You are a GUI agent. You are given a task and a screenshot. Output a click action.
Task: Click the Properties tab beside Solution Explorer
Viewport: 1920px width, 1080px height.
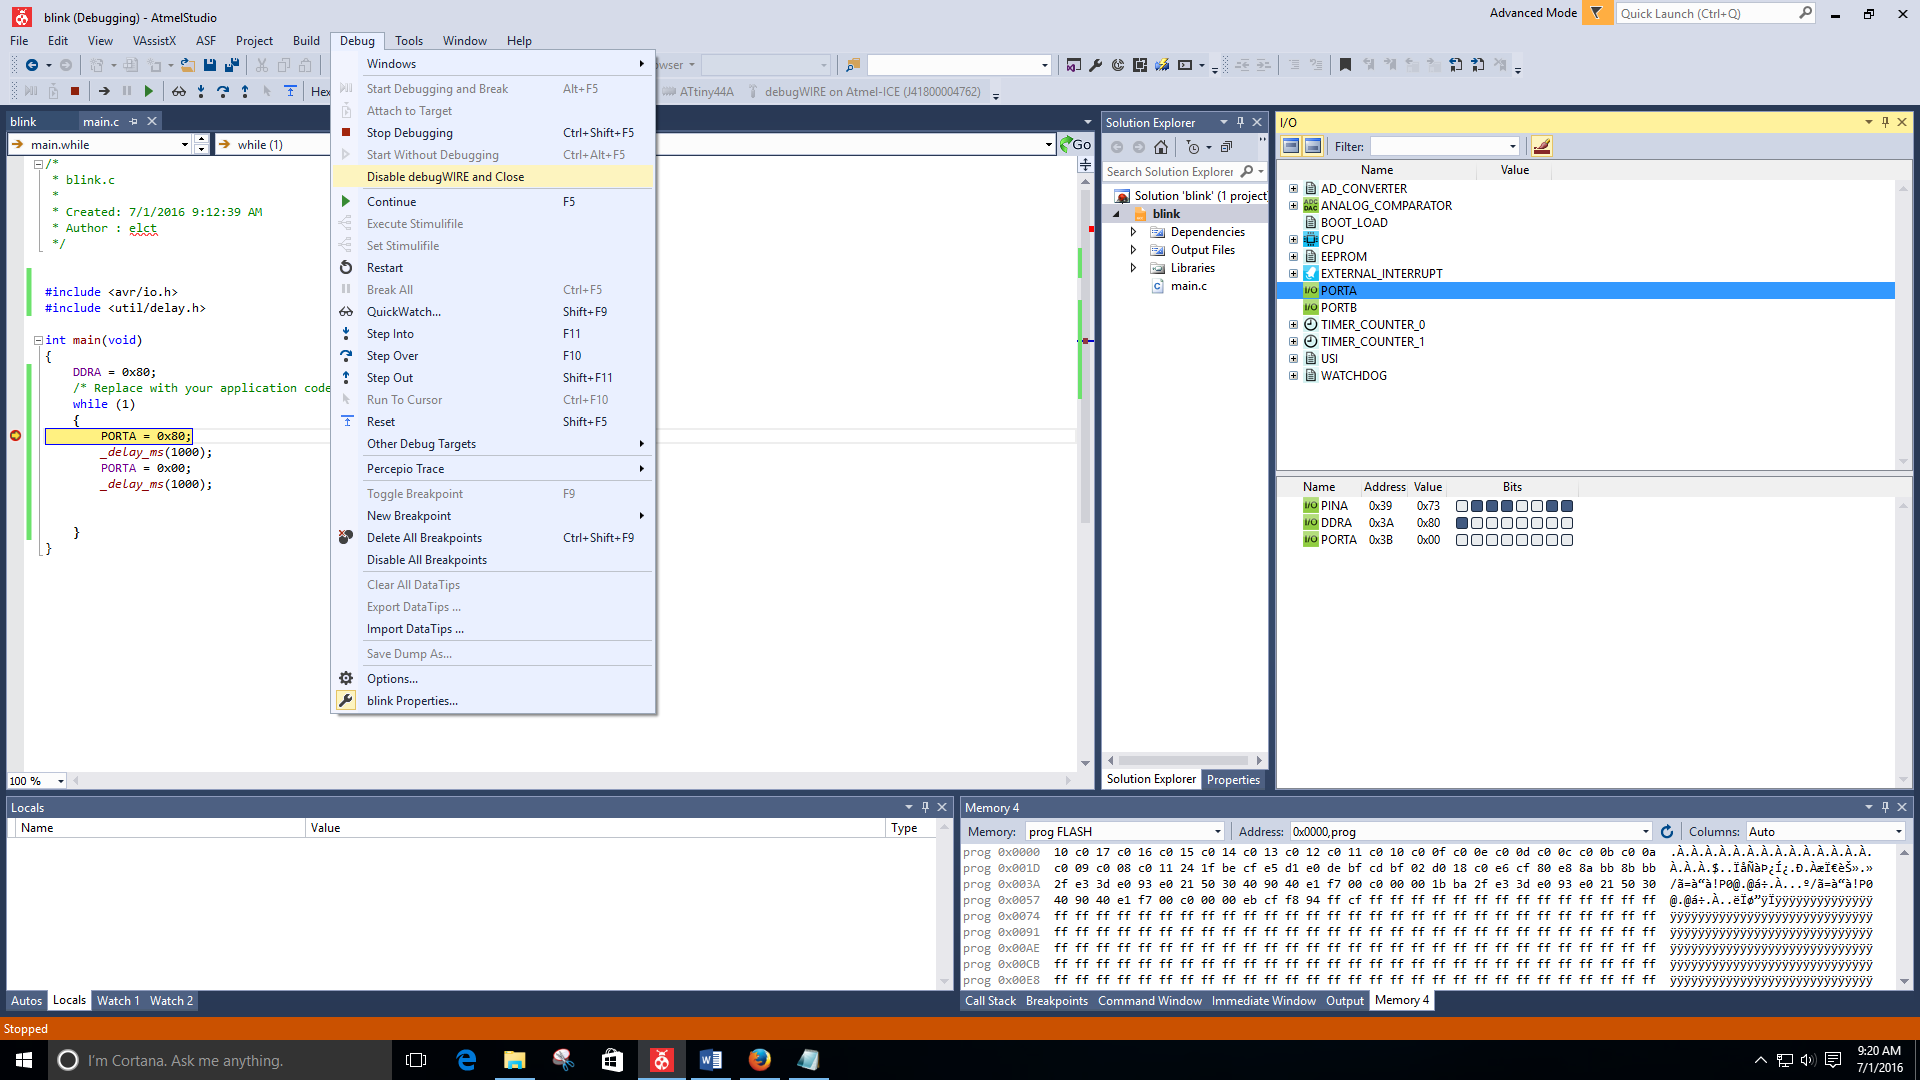[1233, 780]
